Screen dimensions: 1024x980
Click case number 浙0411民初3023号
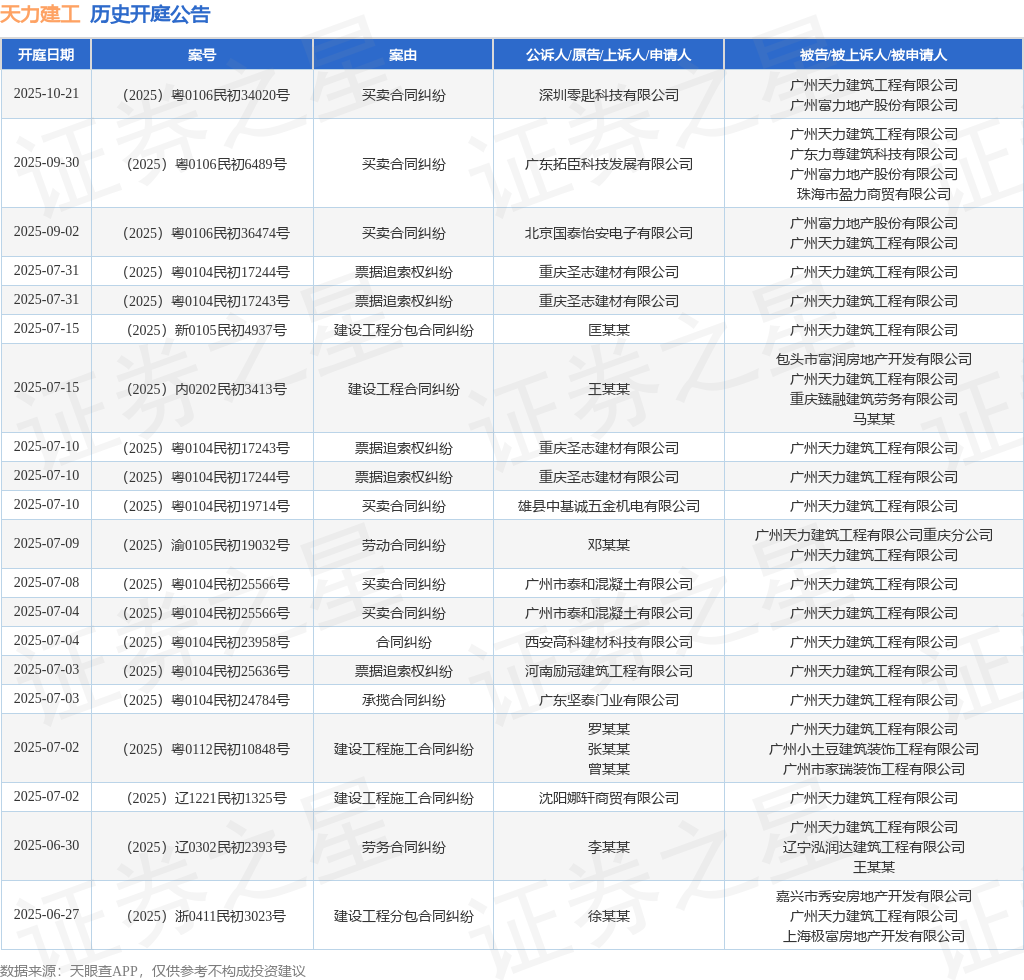point(206,917)
